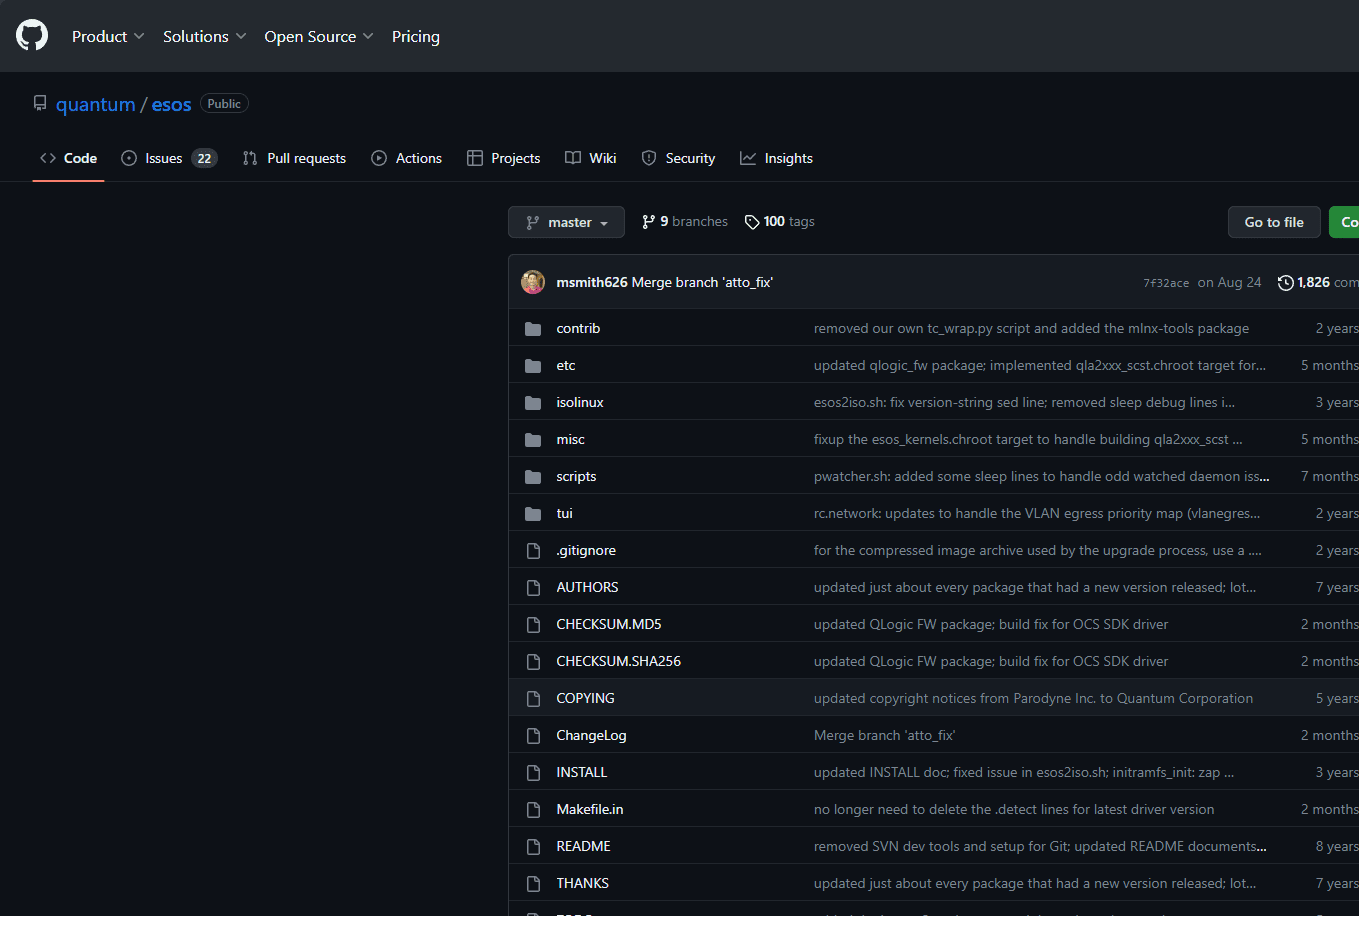Expand the Product menu
The image size is (1359, 930).
(x=108, y=36)
